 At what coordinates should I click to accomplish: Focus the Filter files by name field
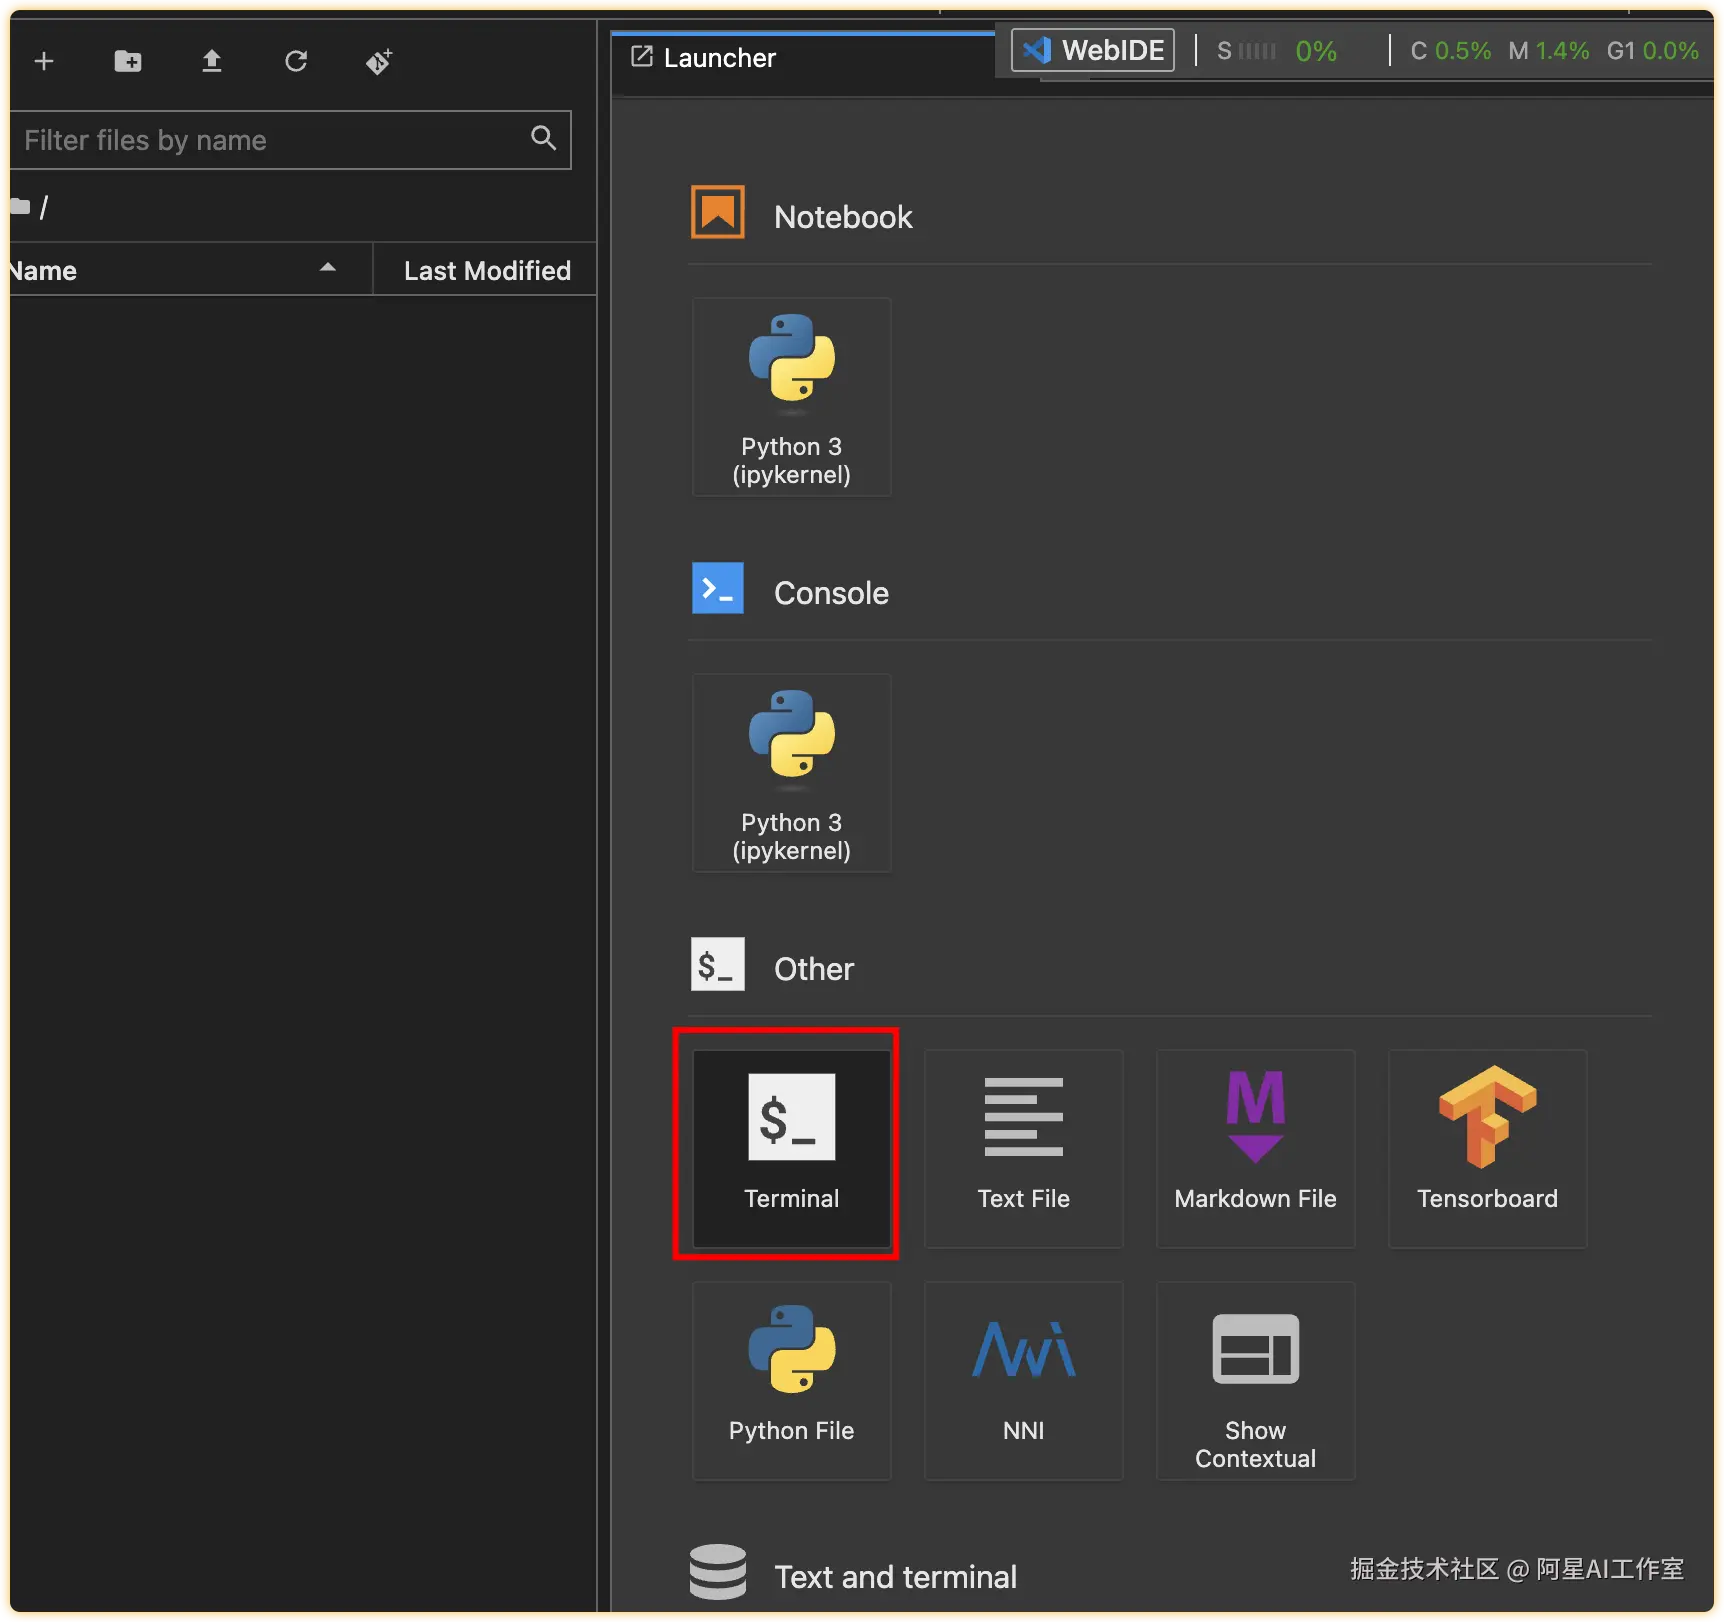(x=291, y=140)
